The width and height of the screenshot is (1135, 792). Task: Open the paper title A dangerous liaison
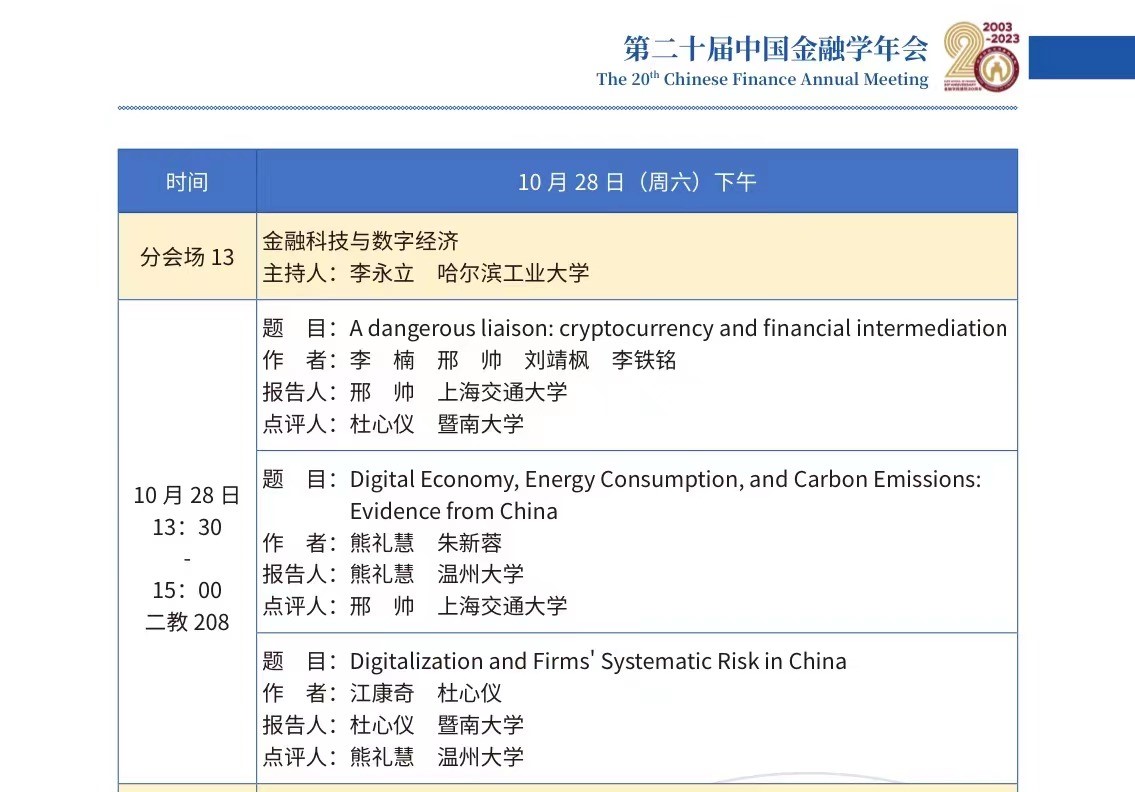(677, 328)
